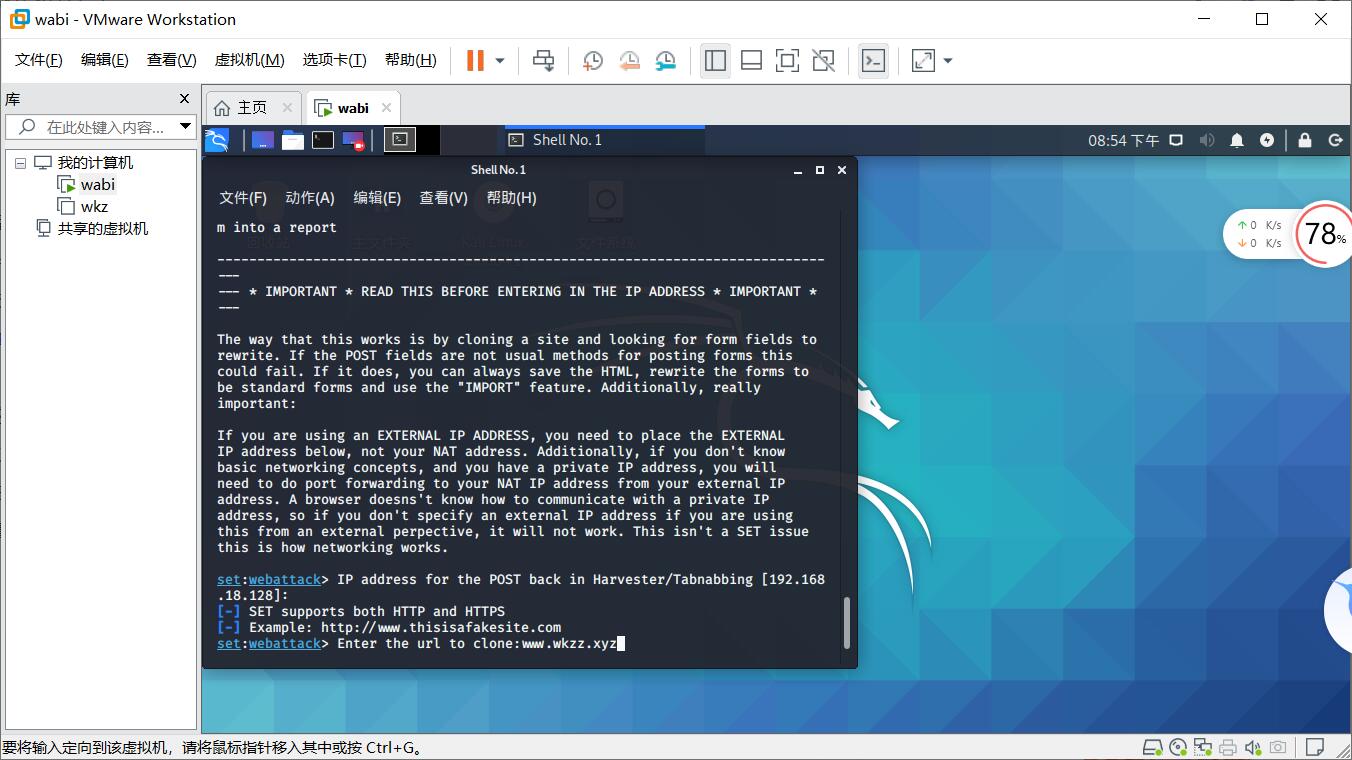1352x760 pixels.
Task: Launch the terminal emulator from the Kali panel
Action: coord(323,140)
